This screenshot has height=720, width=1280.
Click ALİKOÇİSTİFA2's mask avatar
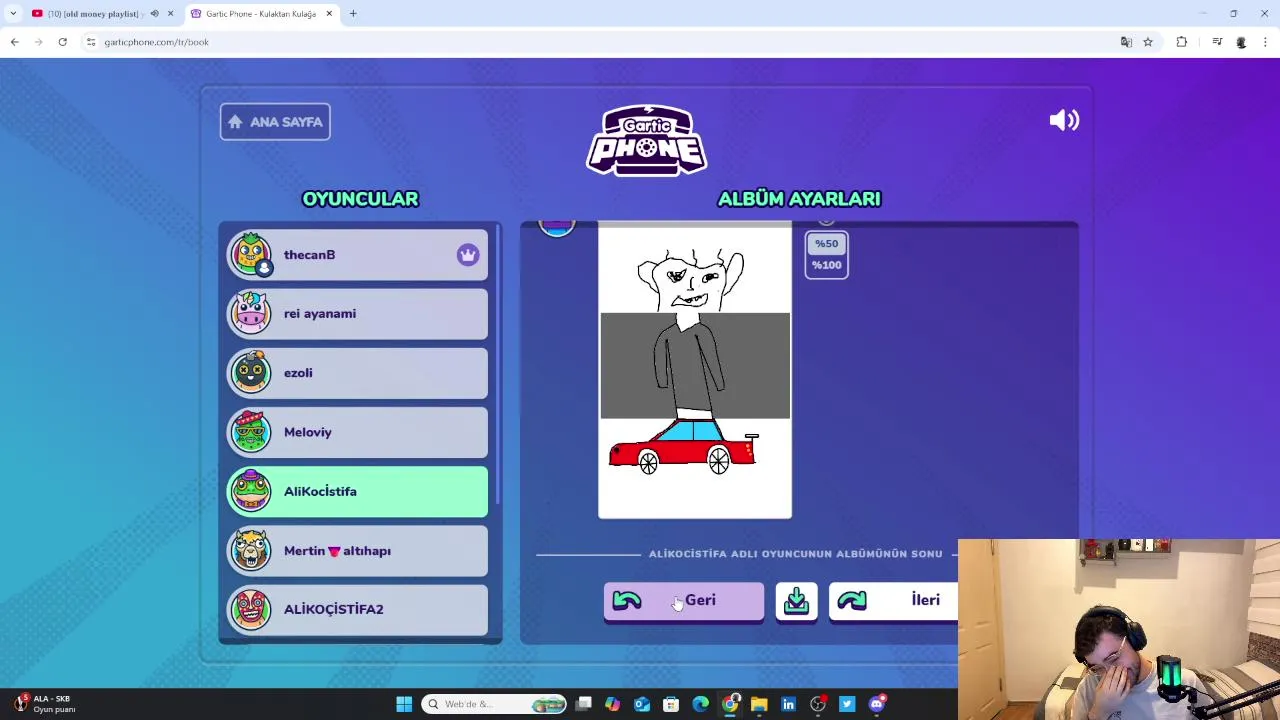tap(250, 609)
